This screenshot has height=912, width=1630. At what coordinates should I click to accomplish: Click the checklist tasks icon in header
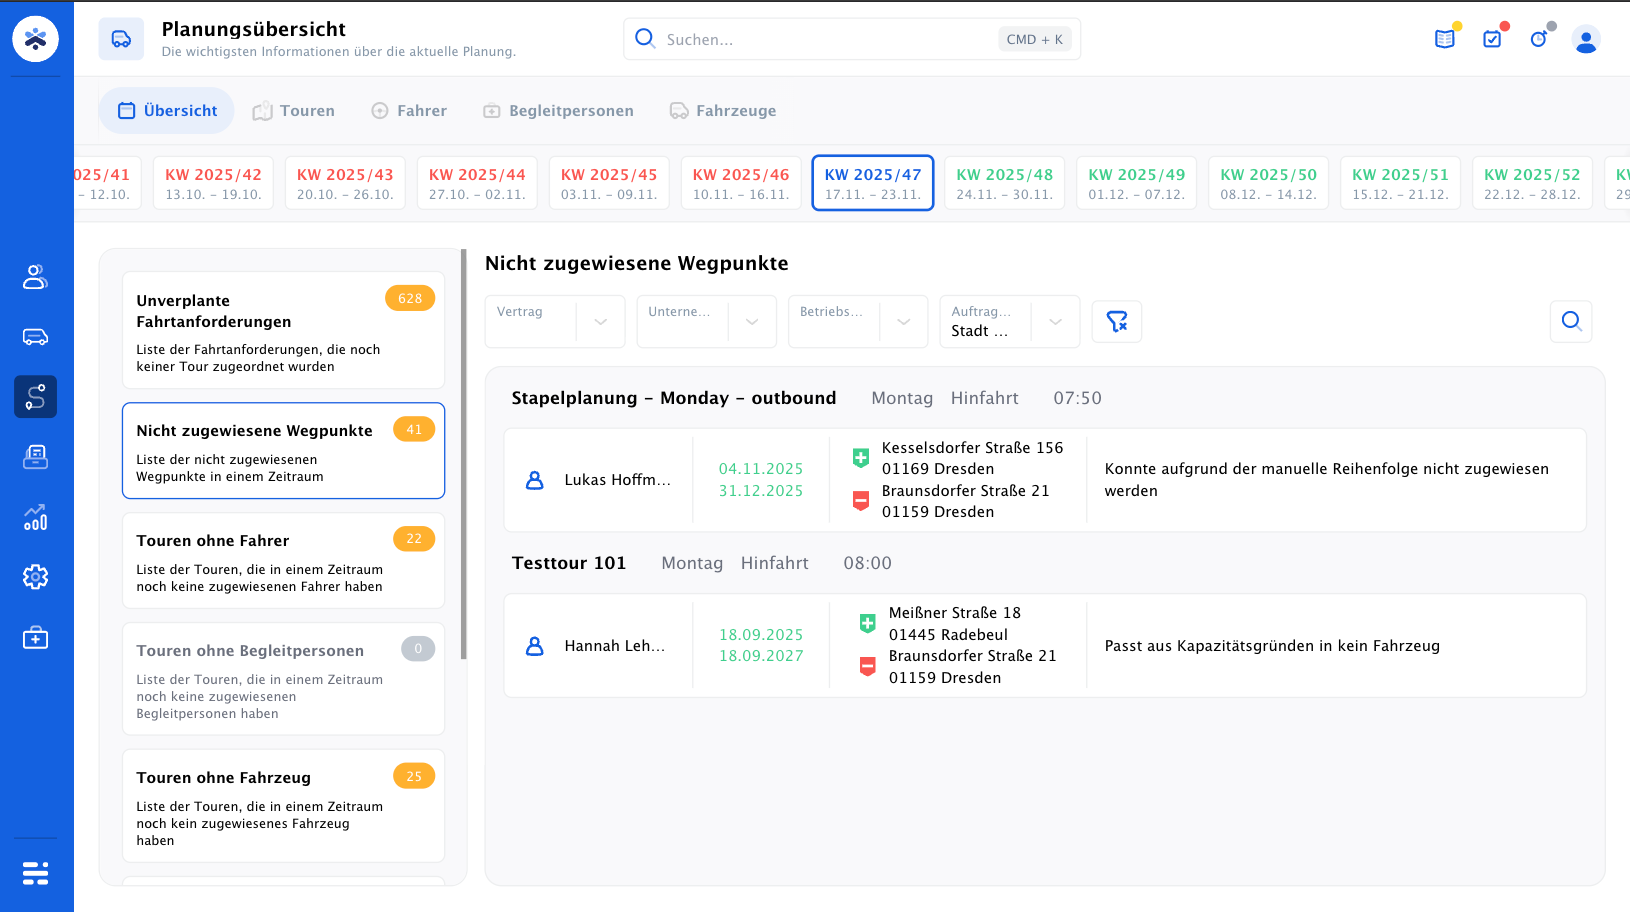pos(1492,39)
